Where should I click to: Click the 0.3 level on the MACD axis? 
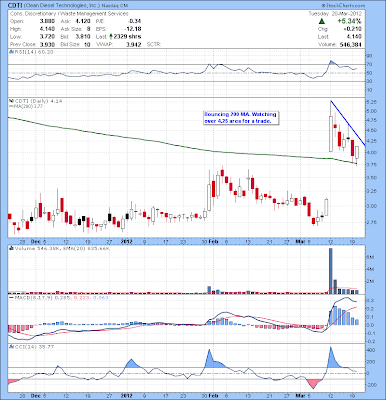[370, 300]
